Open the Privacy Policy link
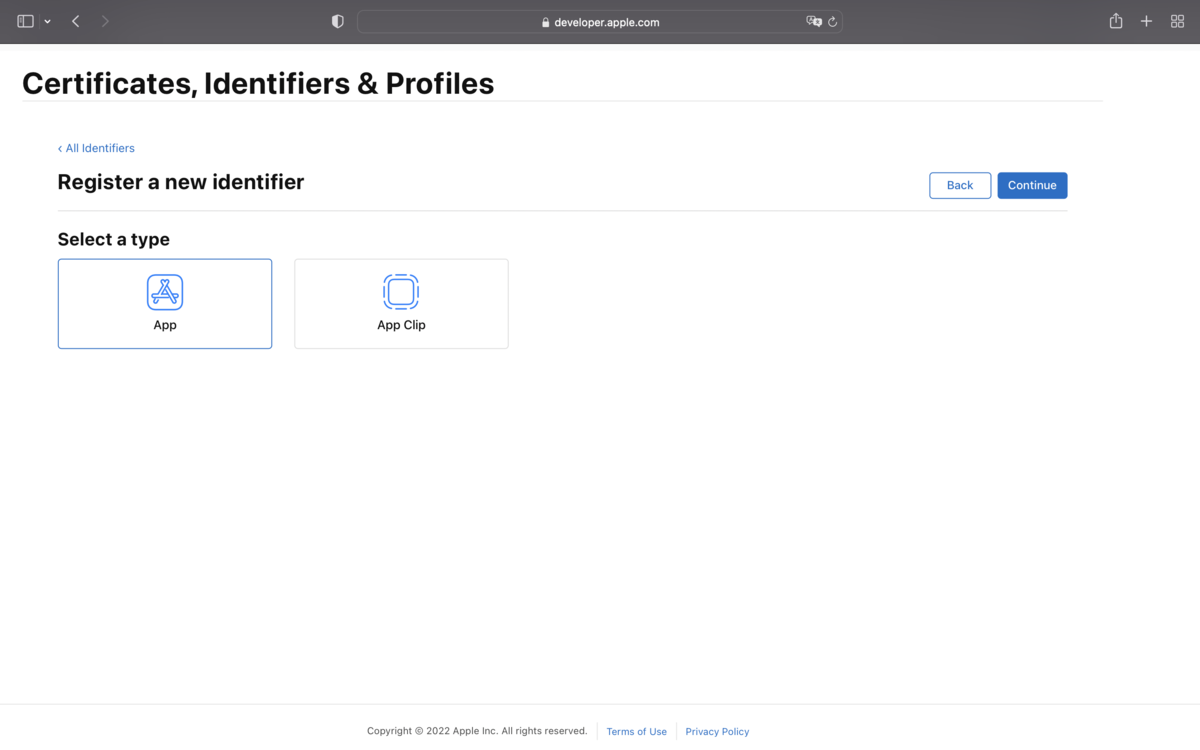 [x=717, y=731]
